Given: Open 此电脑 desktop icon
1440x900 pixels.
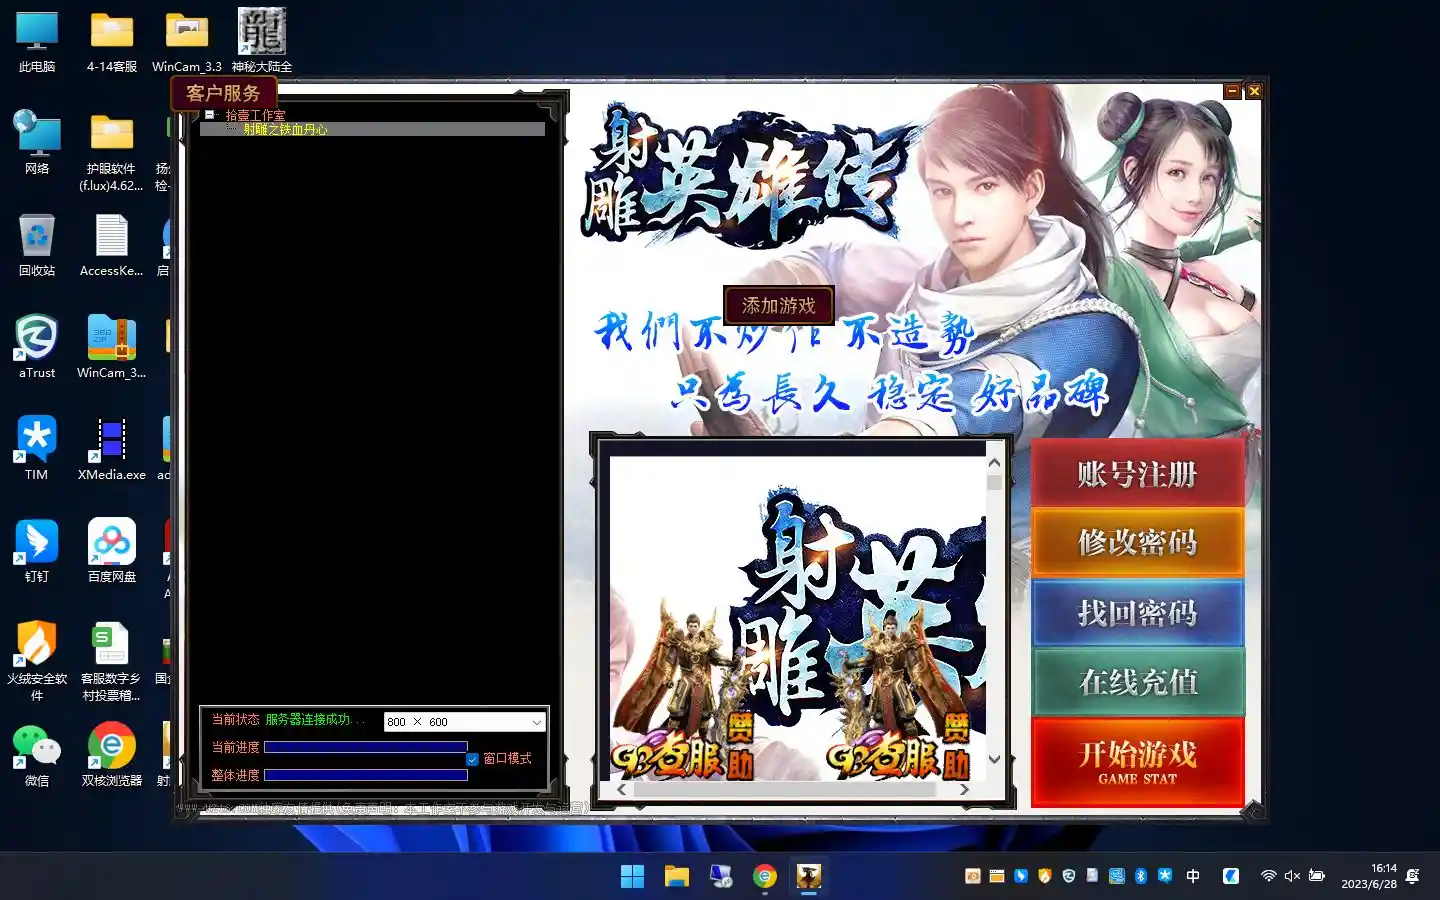Looking at the screenshot, I should pos(37,42).
